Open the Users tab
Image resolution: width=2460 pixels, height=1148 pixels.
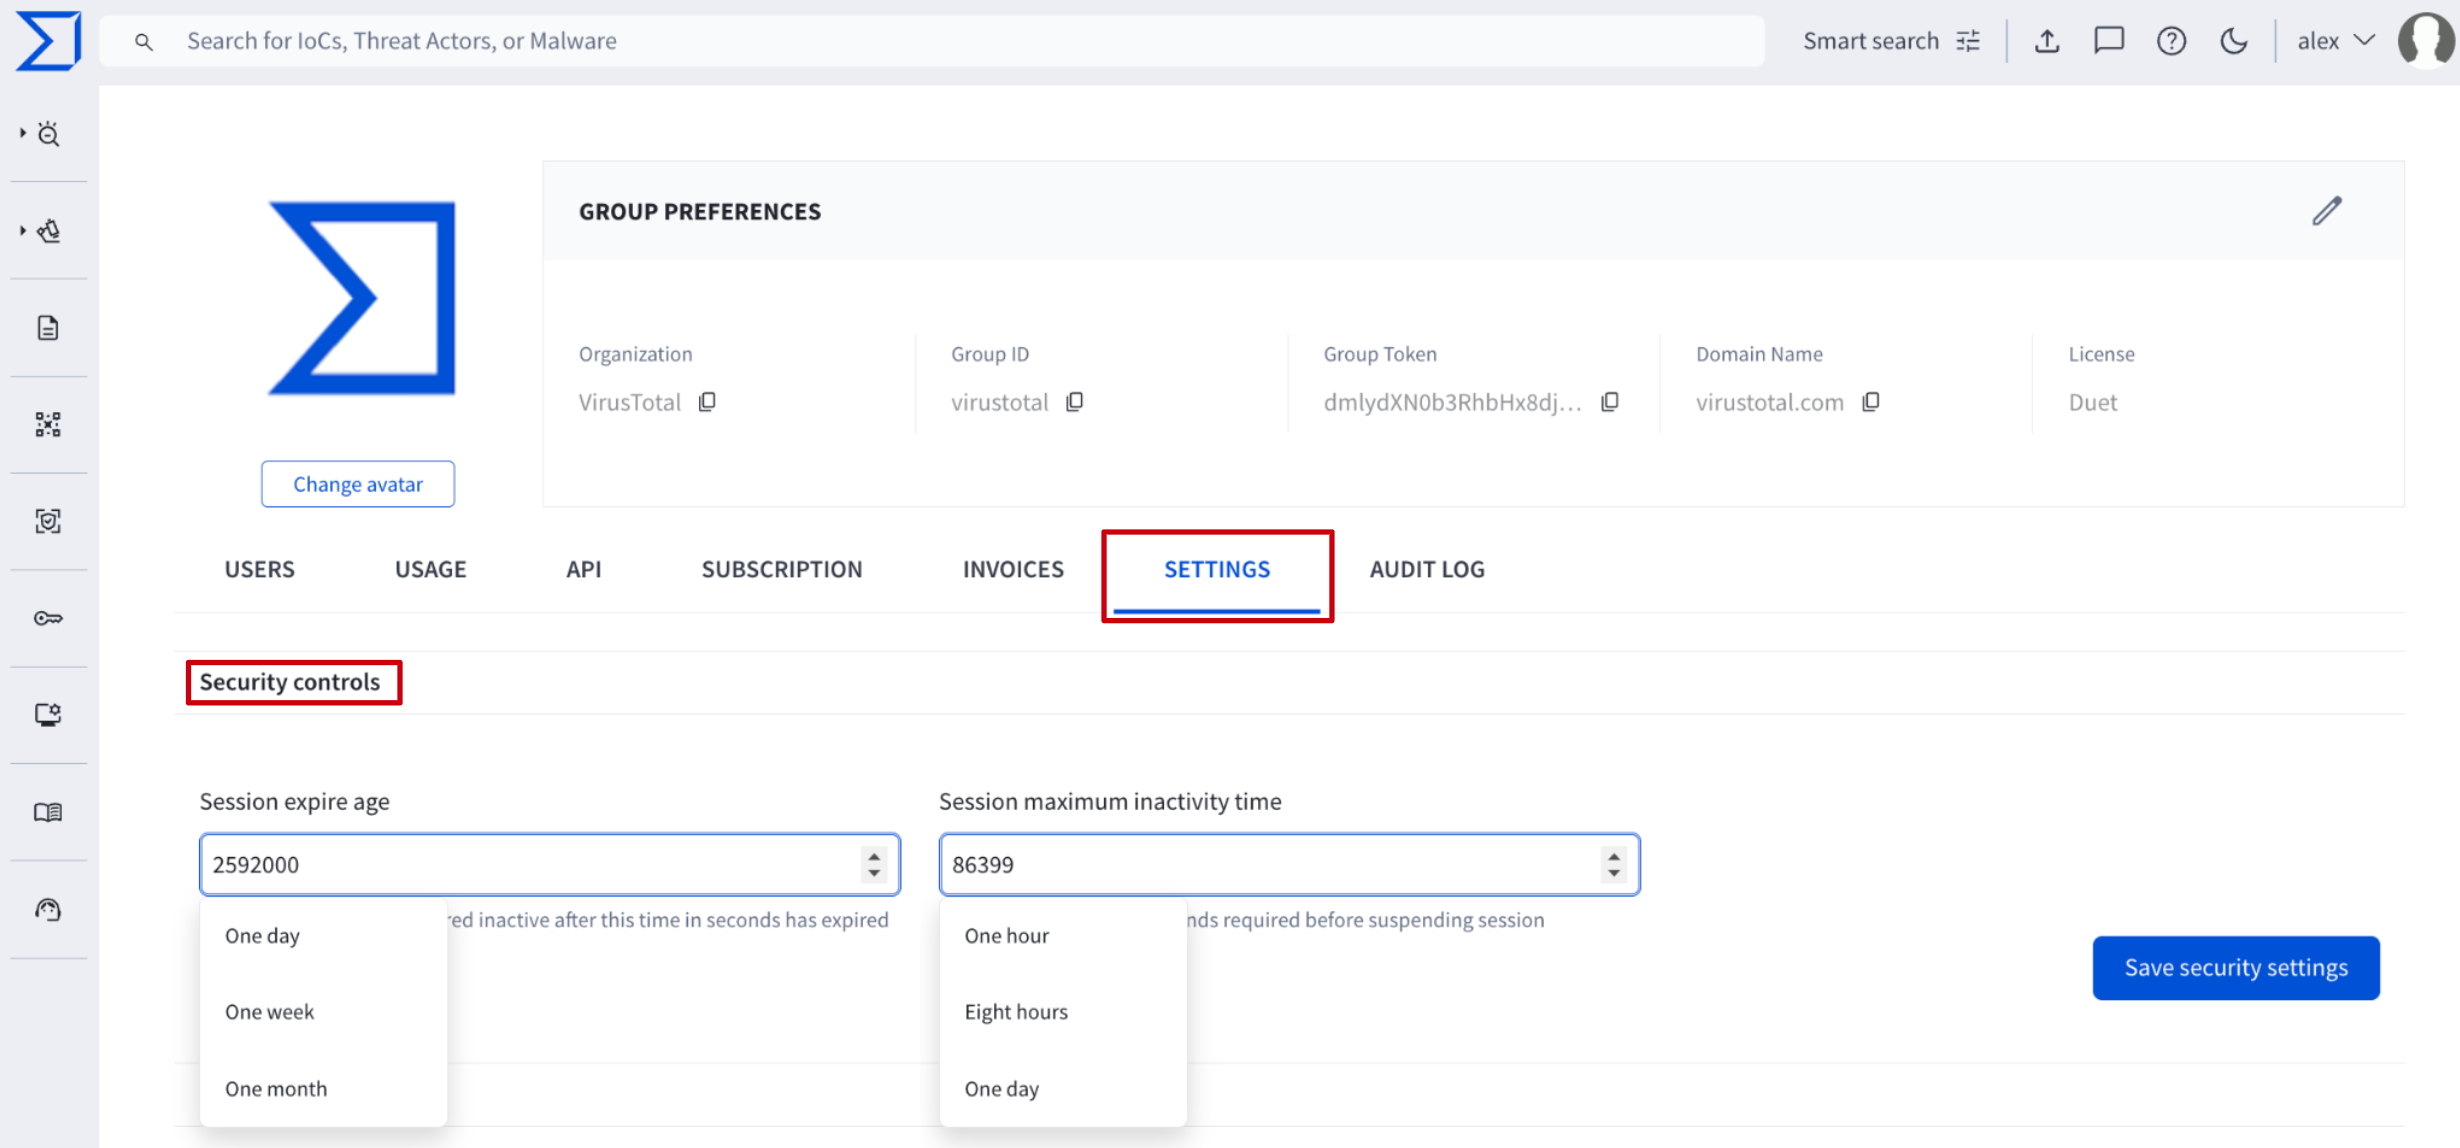pyautogui.click(x=259, y=569)
